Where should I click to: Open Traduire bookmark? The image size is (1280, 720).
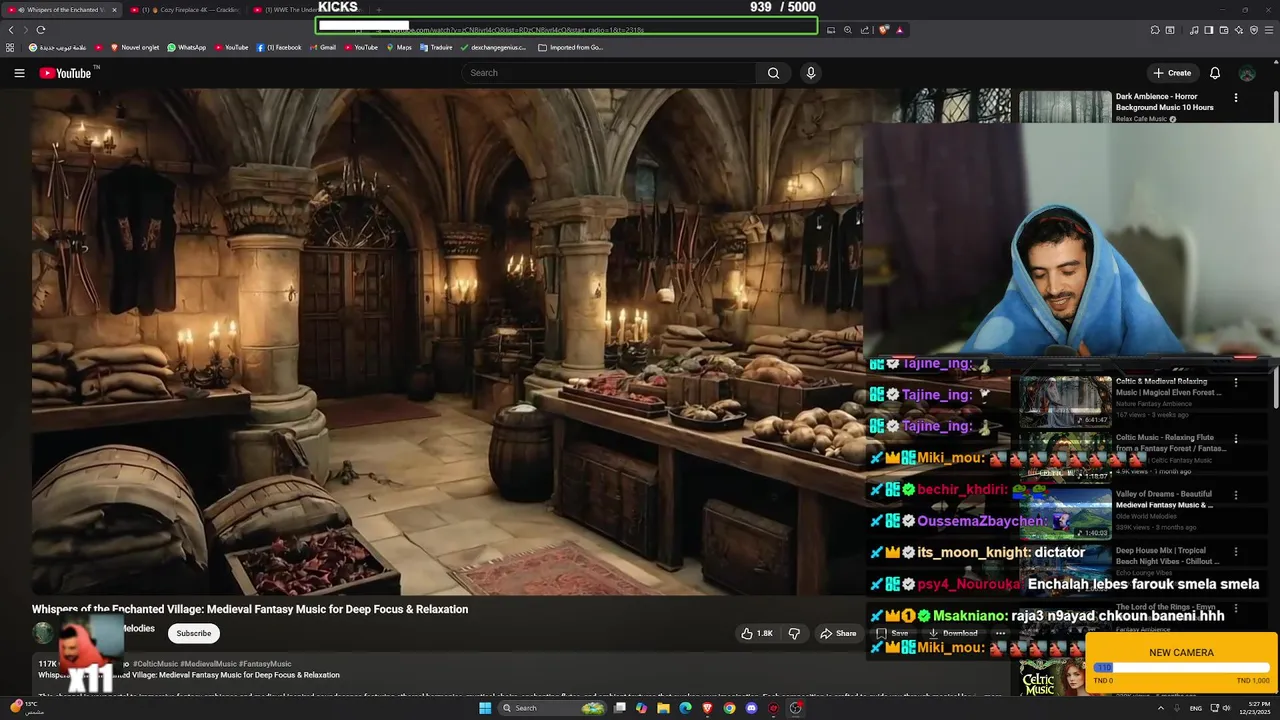[x=436, y=47]
